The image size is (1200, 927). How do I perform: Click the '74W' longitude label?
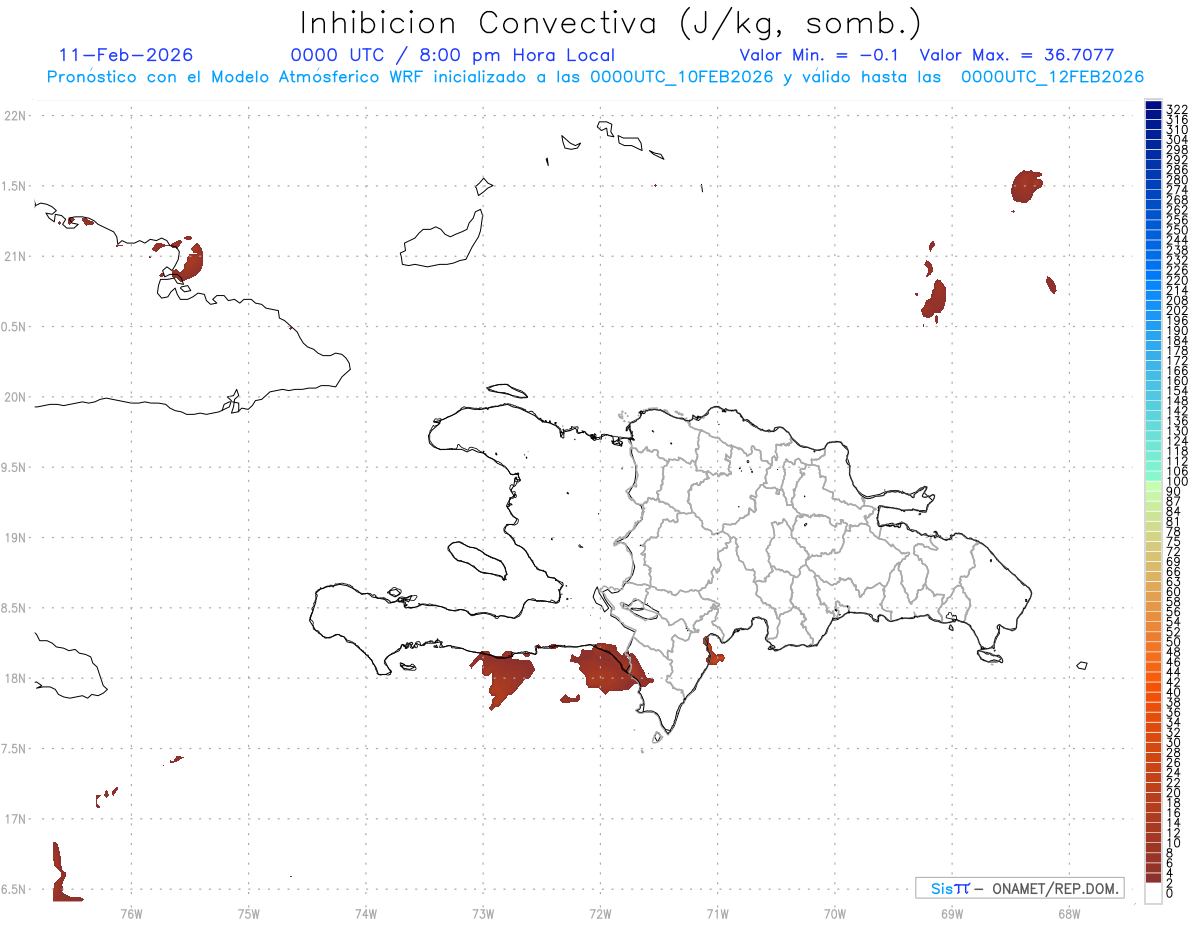[366, 913]
